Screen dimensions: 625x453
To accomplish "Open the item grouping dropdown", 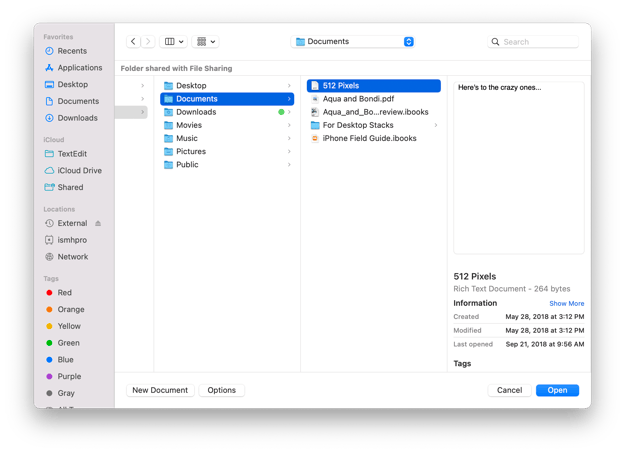I will pos(206,41).
